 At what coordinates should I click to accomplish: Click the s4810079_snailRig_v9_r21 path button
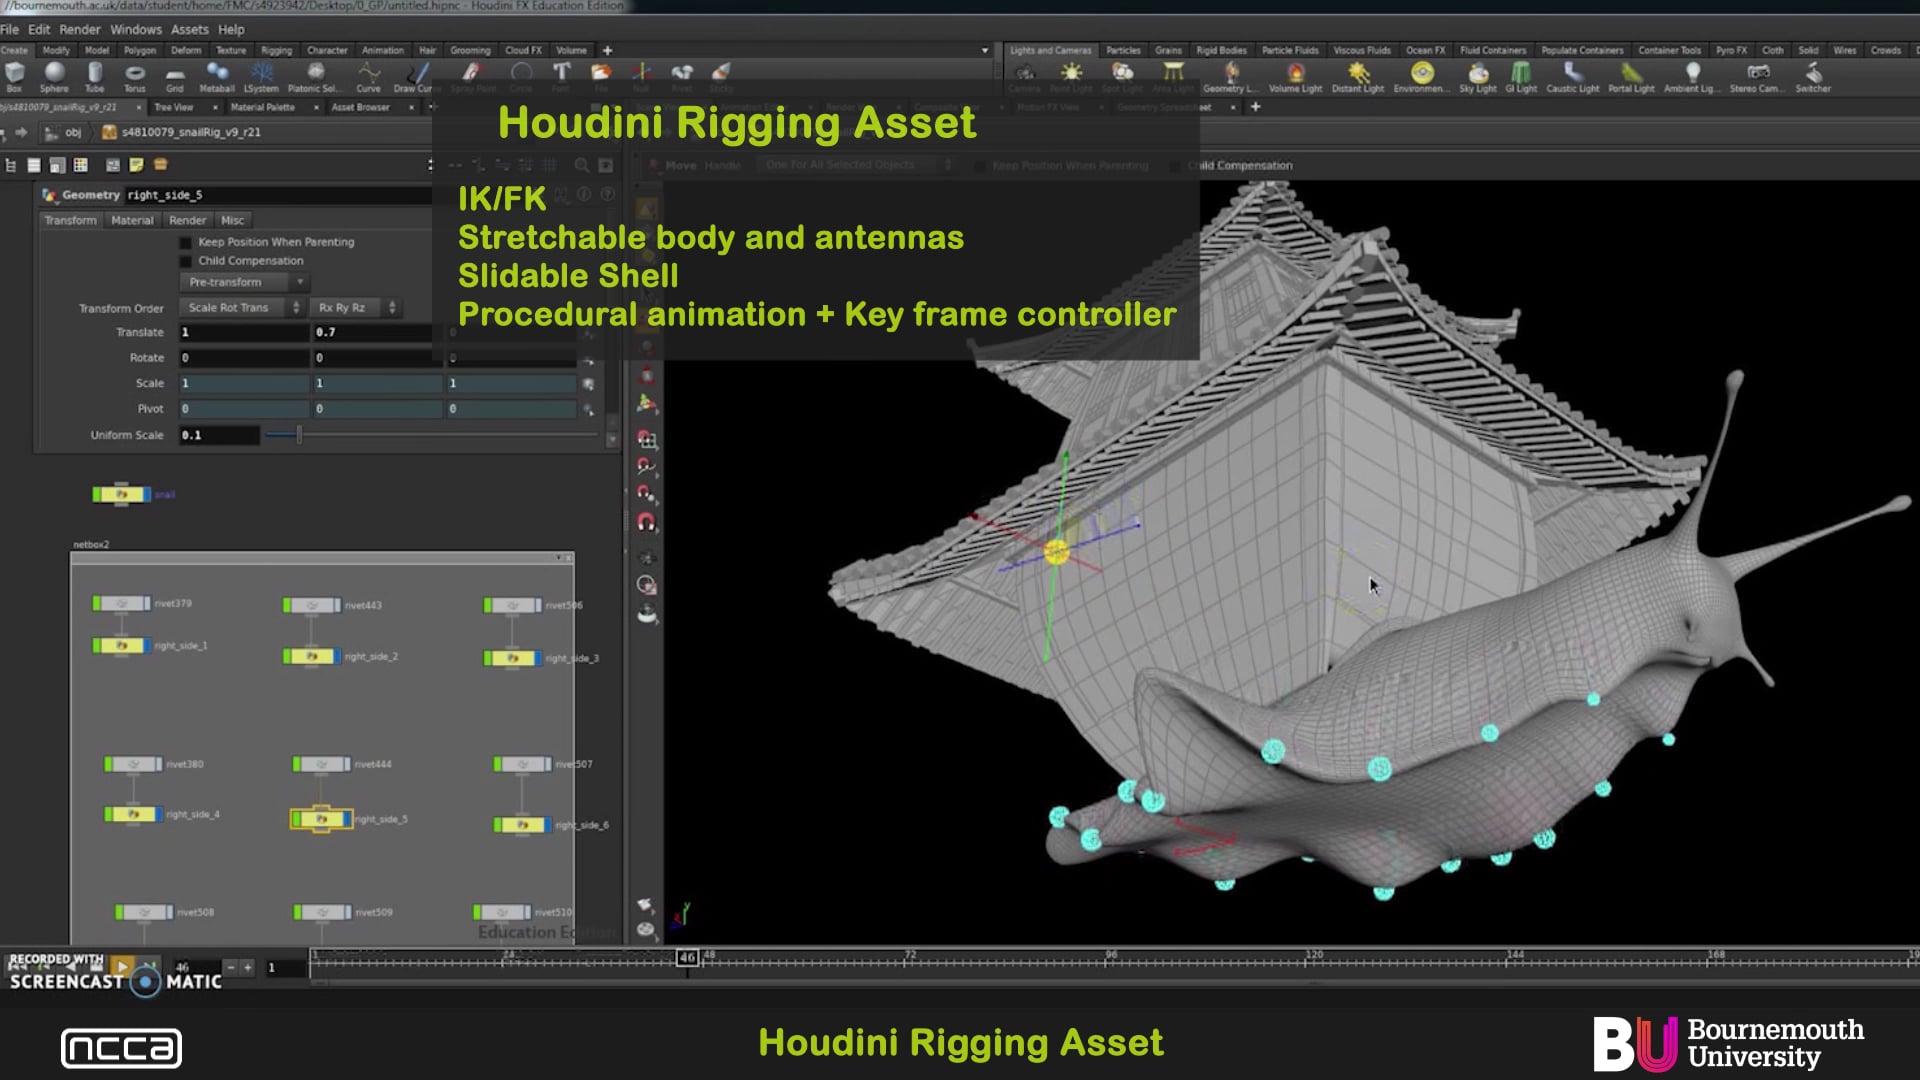click(x=182, y=132)
